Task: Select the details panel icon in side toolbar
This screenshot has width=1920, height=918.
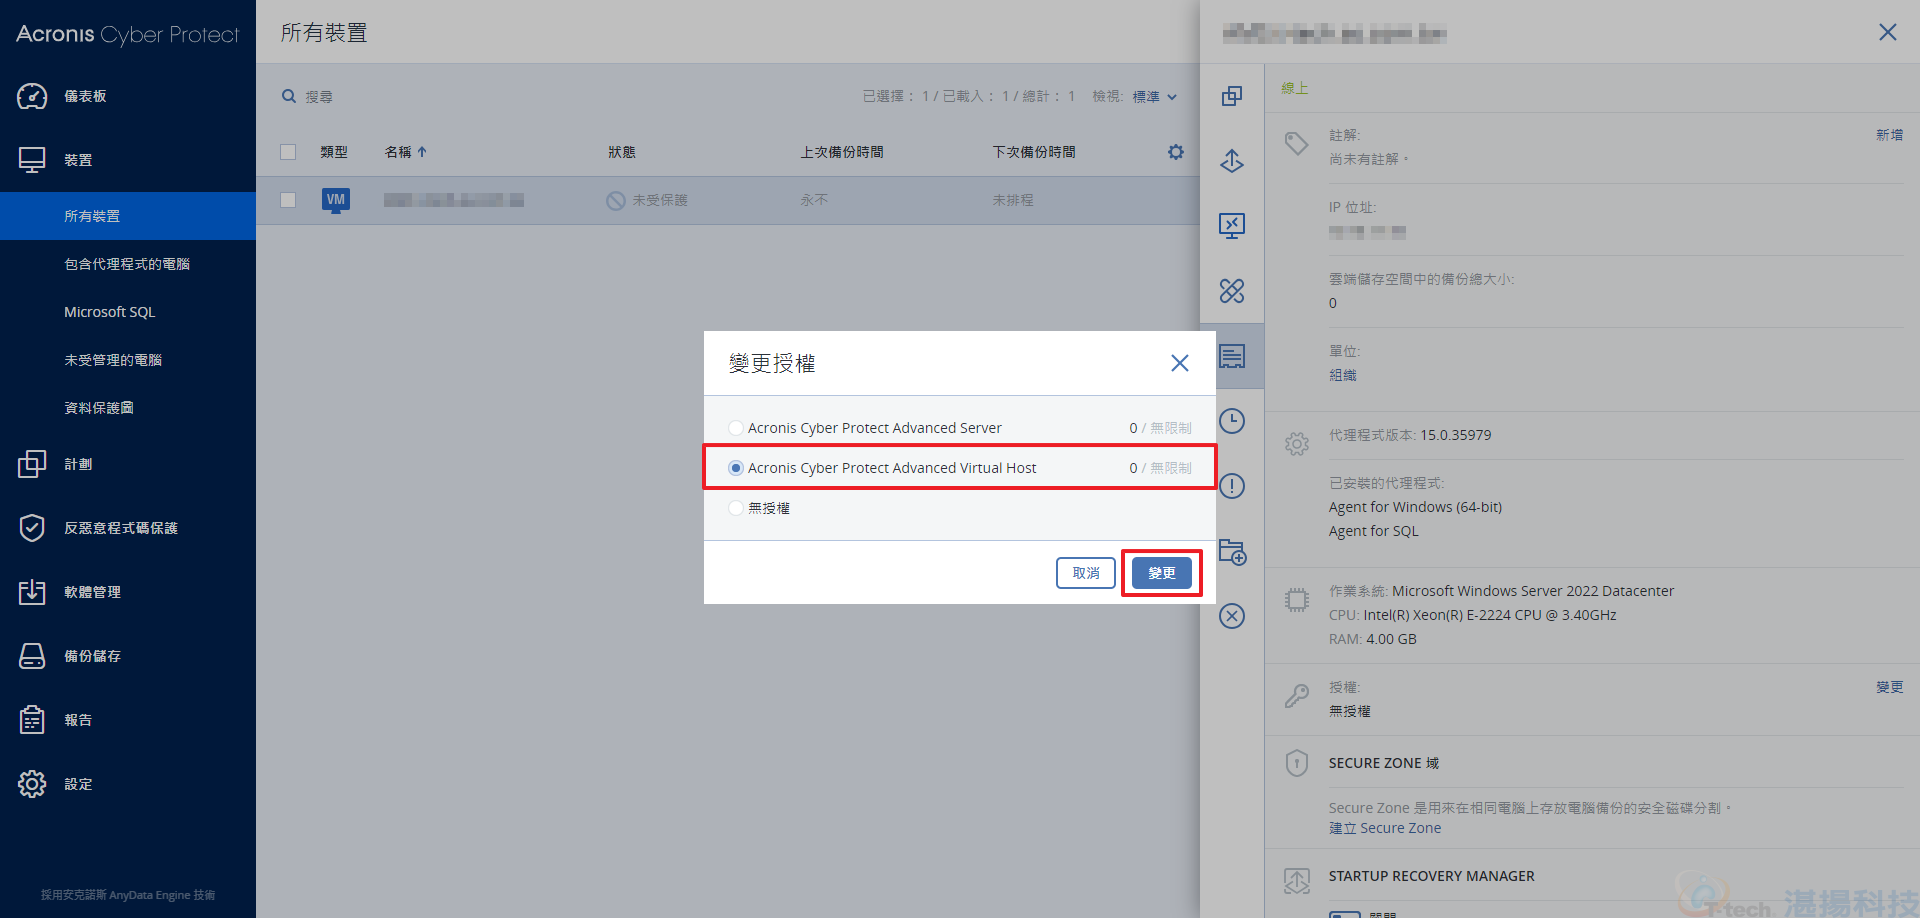Action: 1232,356
